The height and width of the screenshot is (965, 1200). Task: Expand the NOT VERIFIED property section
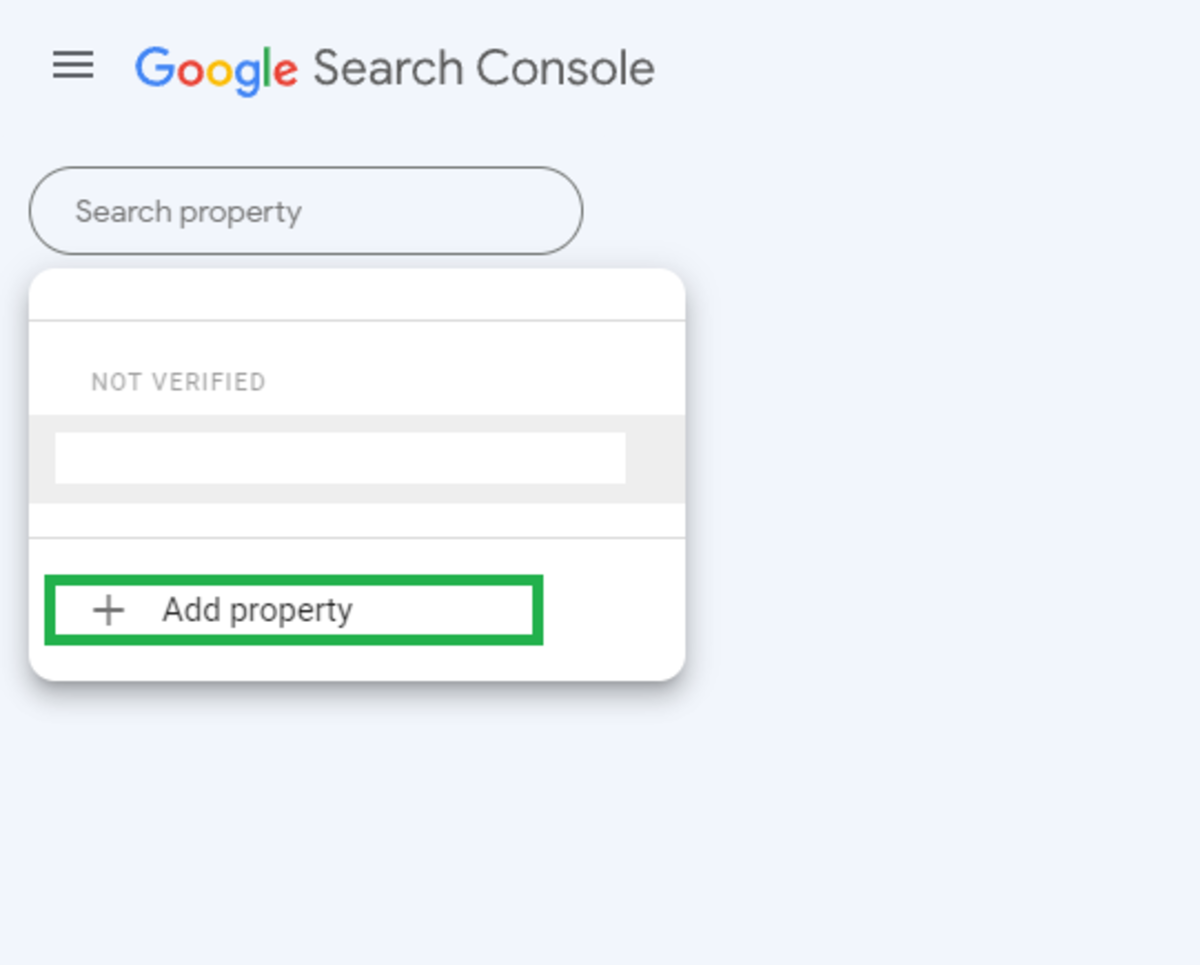178,381
